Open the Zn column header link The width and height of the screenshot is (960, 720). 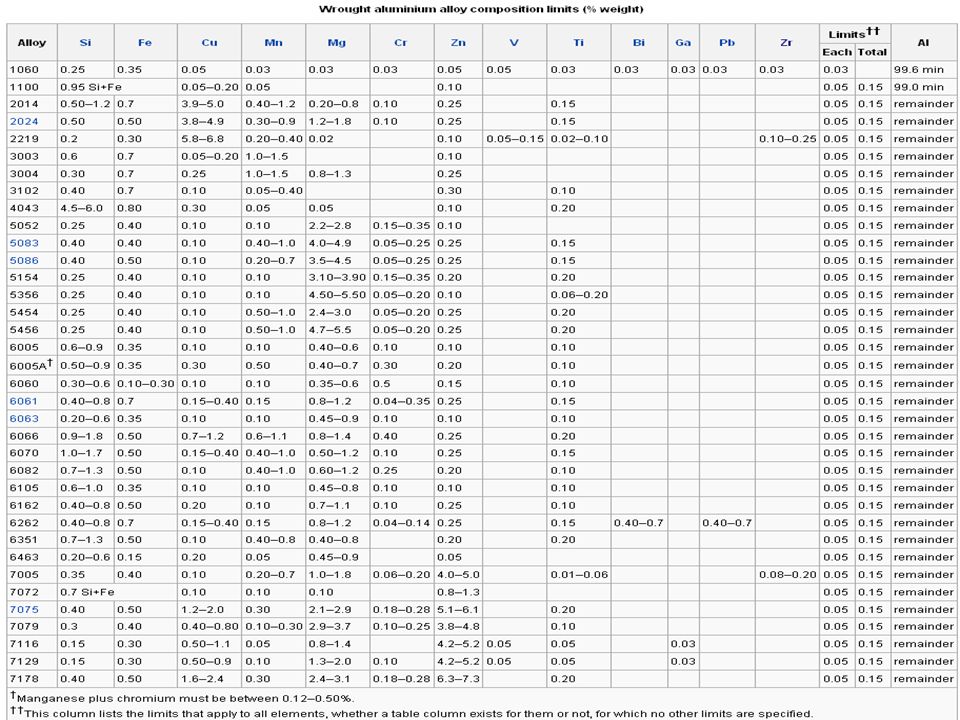pos(458,42)
